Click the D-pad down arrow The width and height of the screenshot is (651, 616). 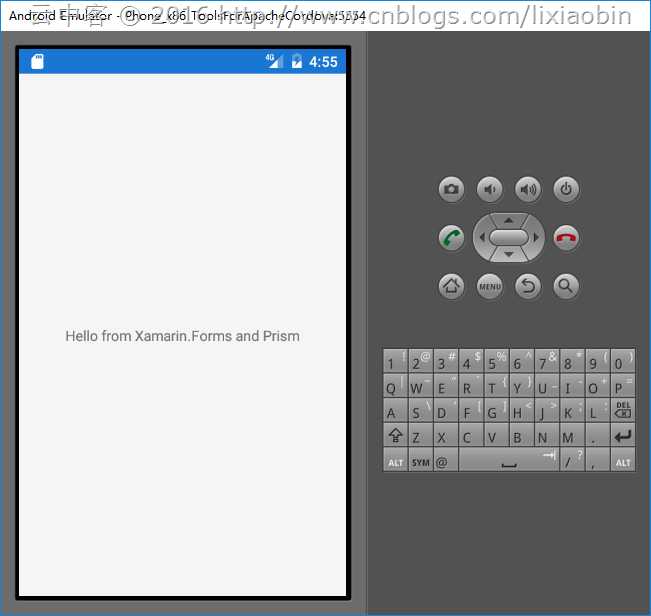tap(509, 254)
